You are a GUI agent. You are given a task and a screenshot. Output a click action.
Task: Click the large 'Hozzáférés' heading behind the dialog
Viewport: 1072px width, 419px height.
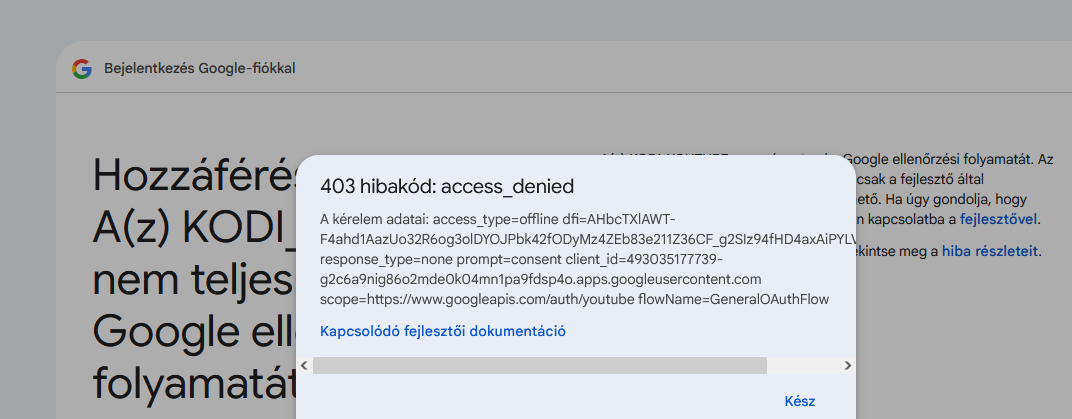(196, 176)
